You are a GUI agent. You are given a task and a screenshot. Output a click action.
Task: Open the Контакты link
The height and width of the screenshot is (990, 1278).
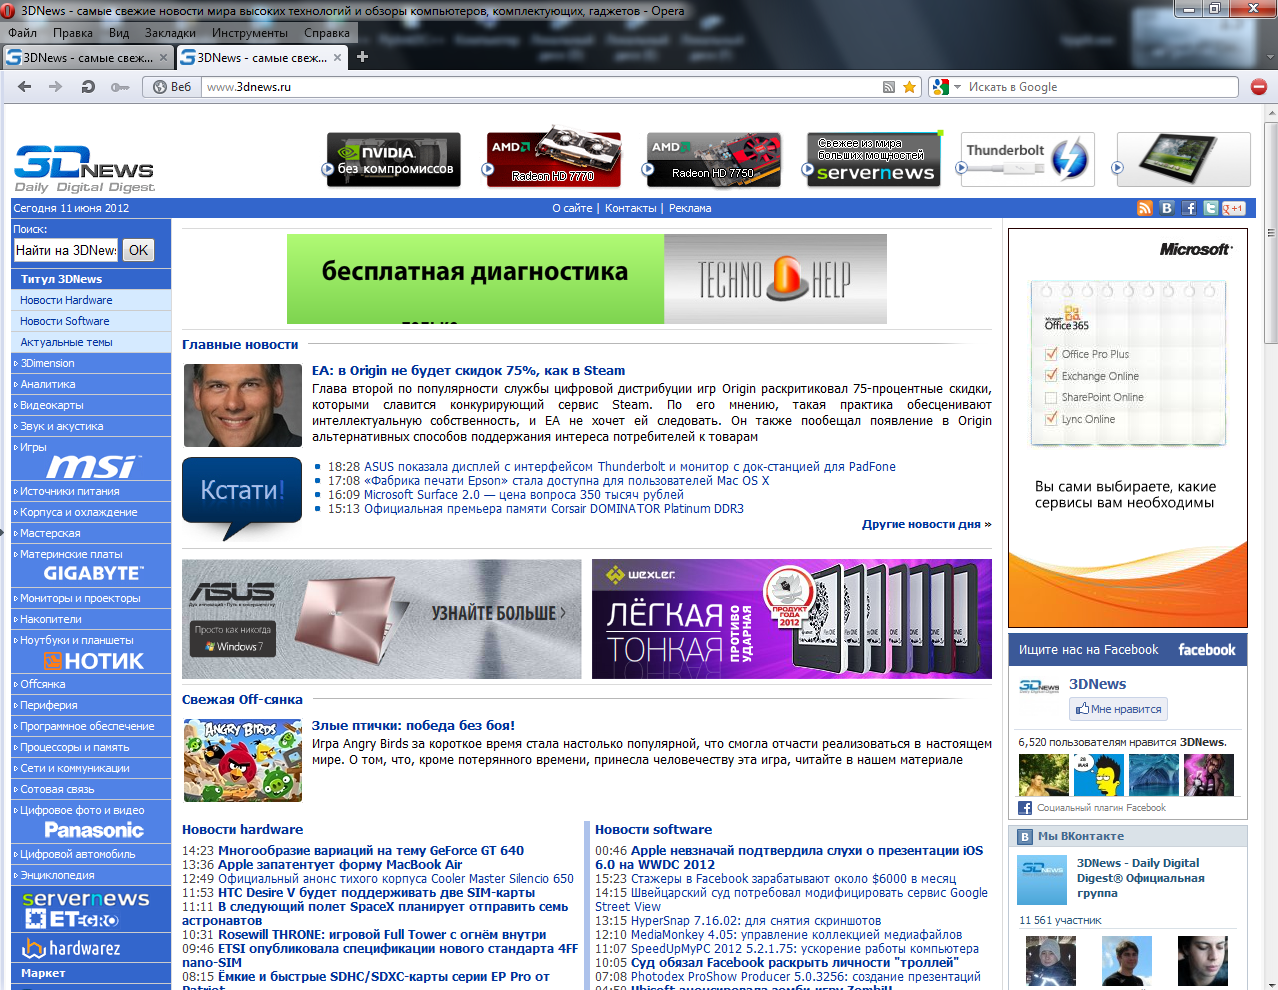click(630, 208)
